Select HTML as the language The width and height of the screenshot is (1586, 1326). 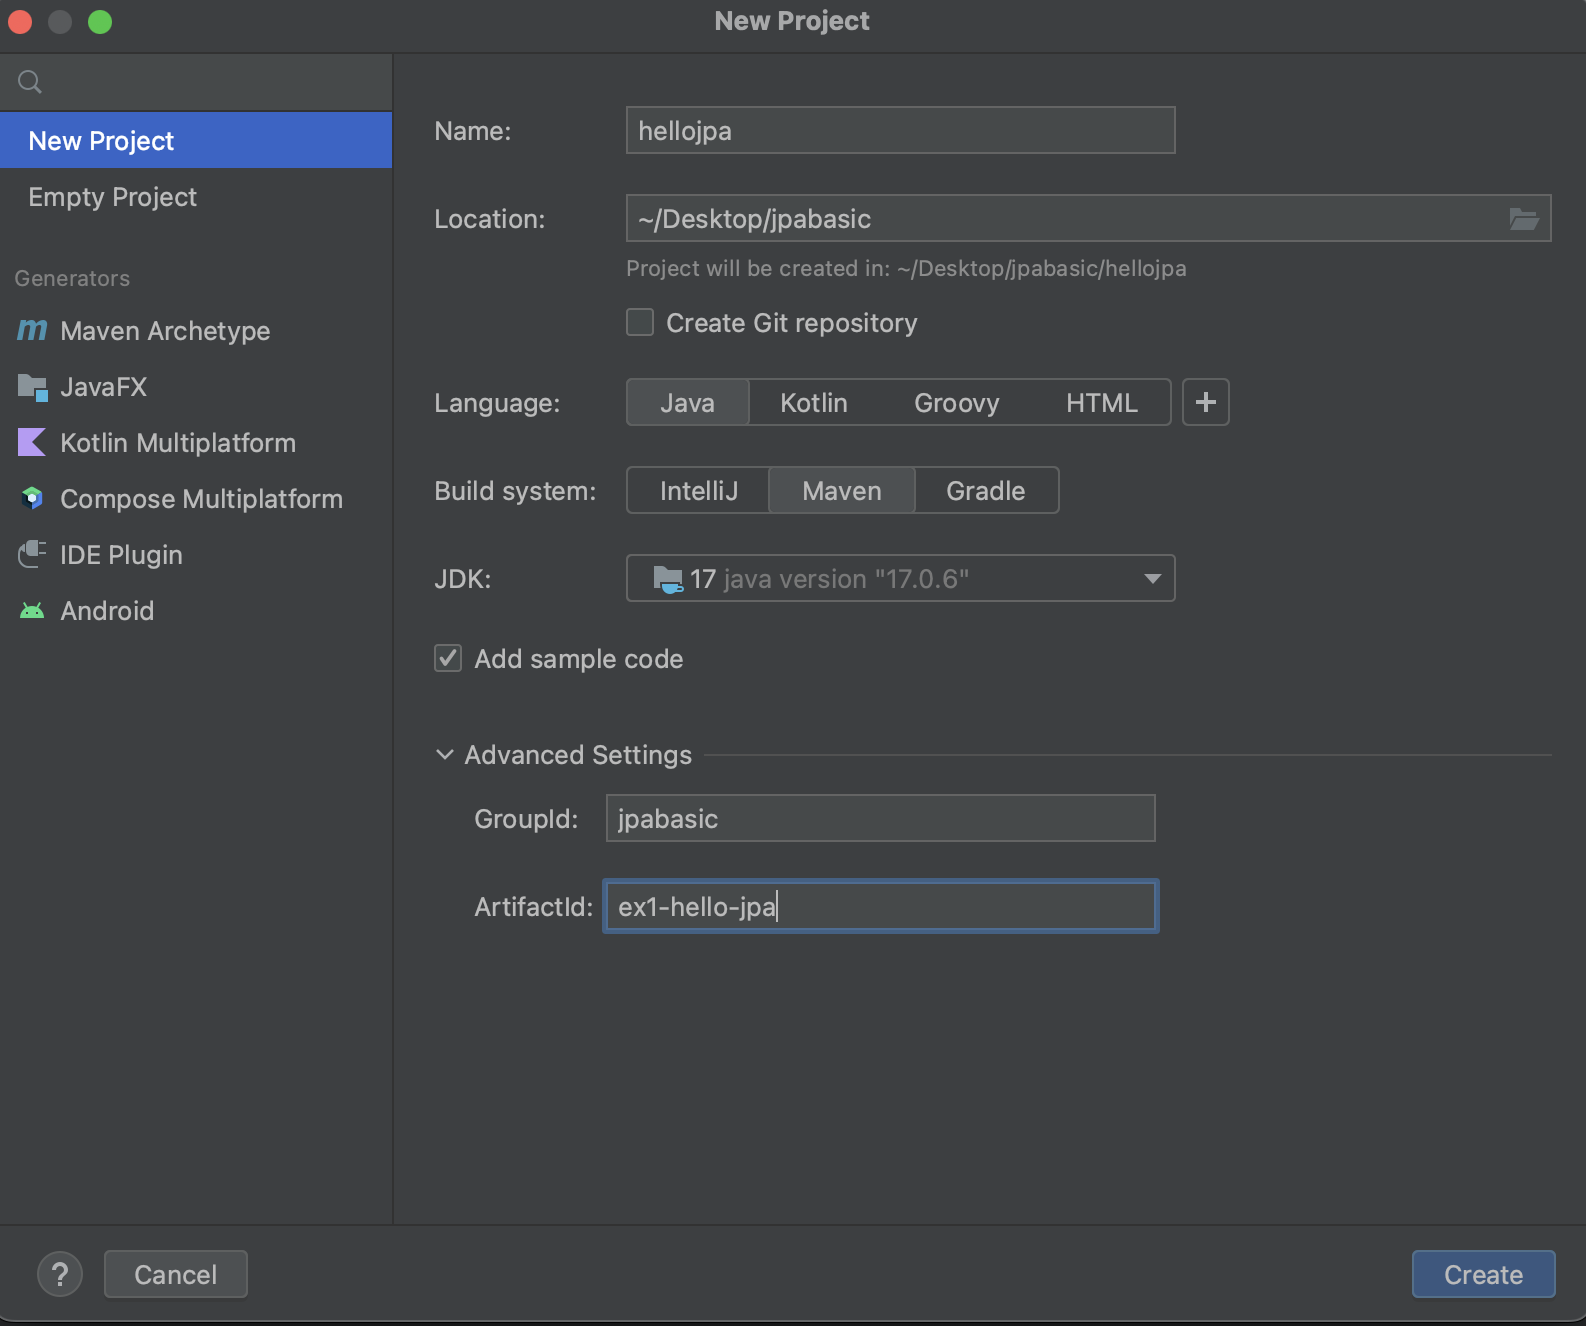pos(1102,402)
